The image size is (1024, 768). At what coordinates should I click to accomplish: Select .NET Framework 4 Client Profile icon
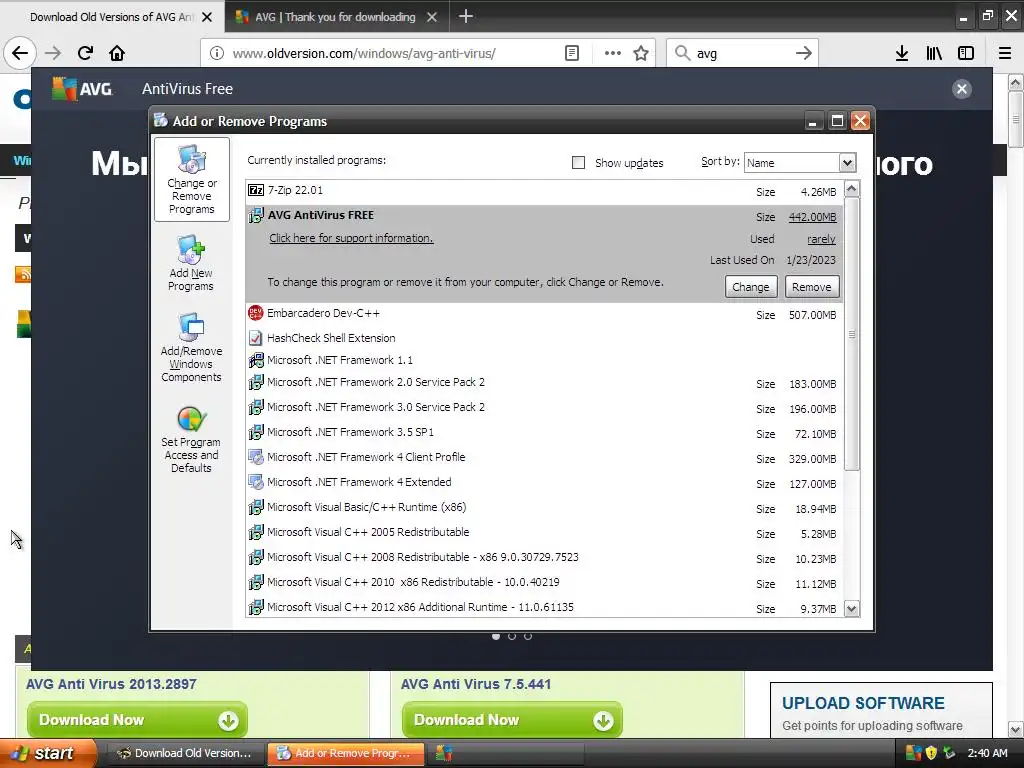click(x=256, y=457)
